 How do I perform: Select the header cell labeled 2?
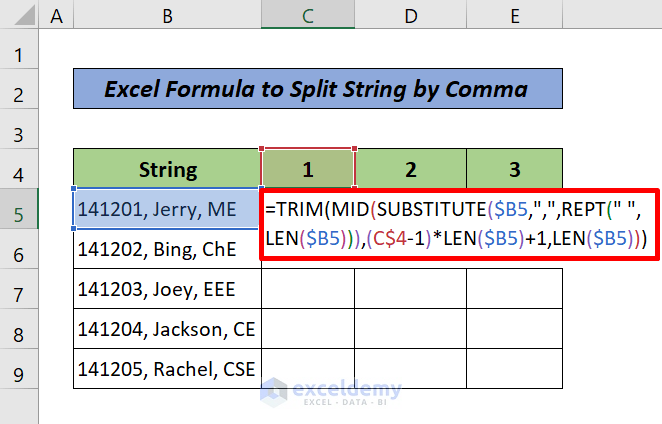point(411,170)
